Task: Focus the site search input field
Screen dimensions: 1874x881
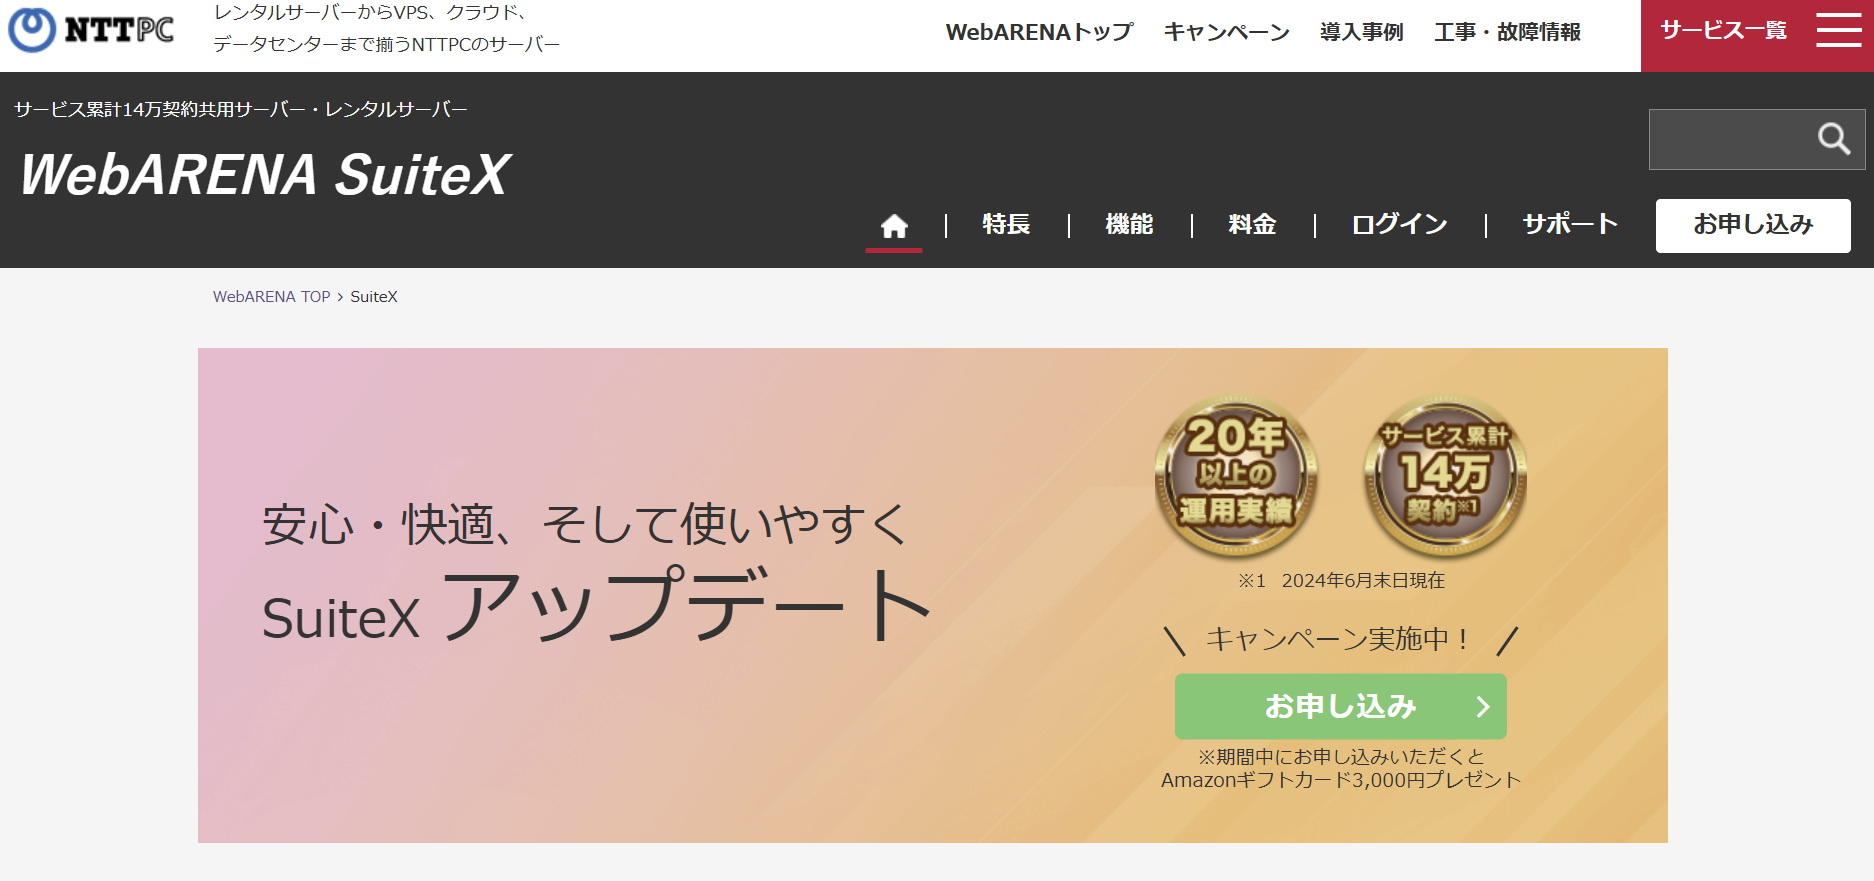Action: pos(1731,139)
